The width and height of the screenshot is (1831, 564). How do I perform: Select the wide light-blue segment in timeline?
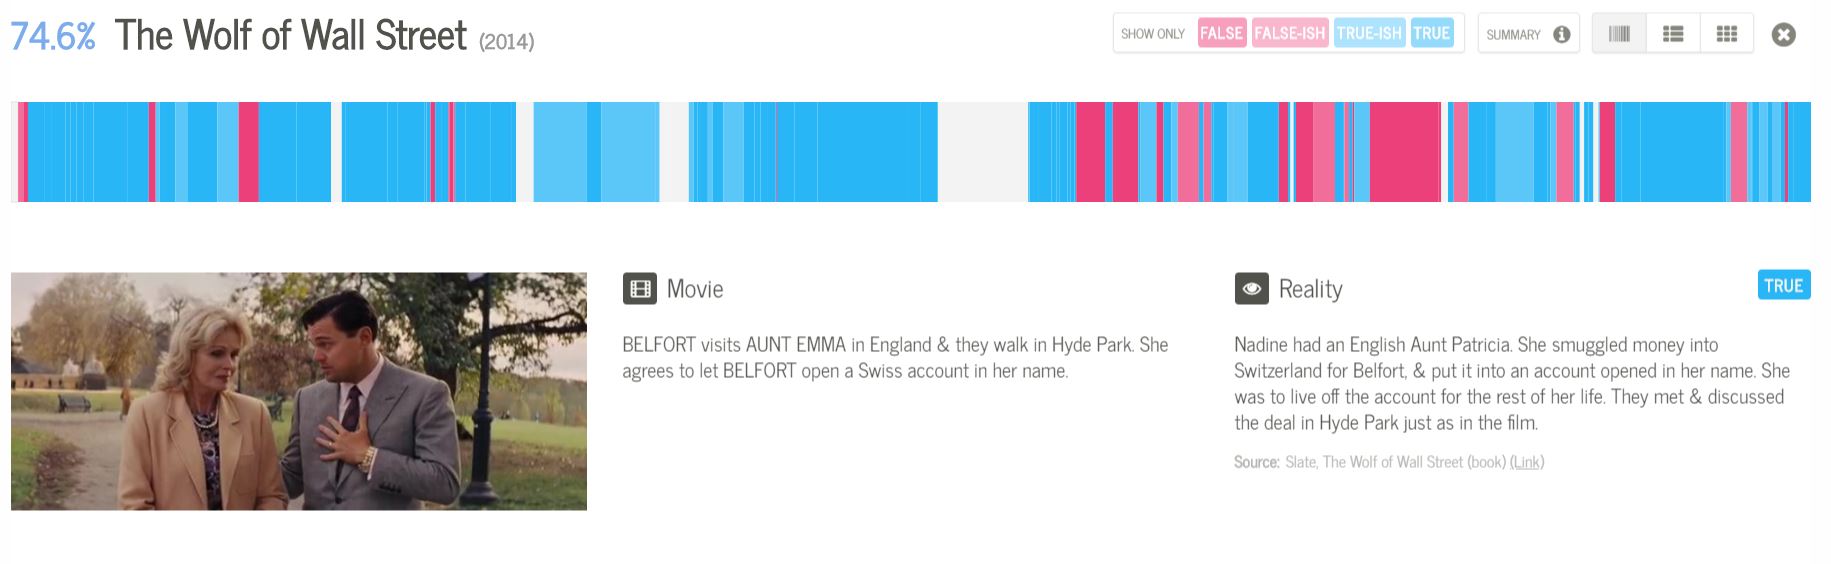tap(630, 152)
